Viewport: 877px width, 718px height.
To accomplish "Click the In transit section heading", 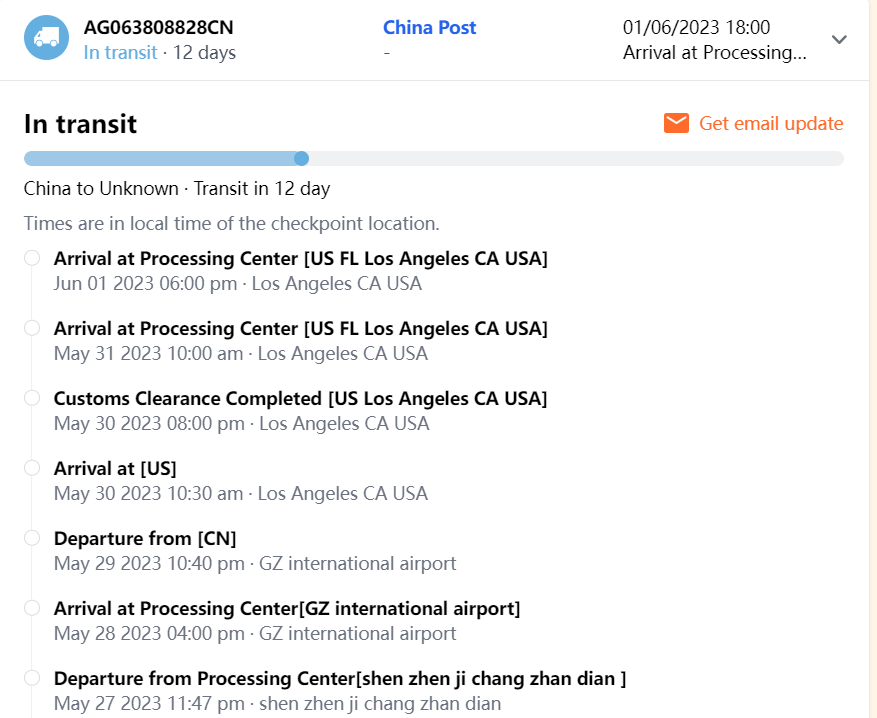I will coord(80,124).
